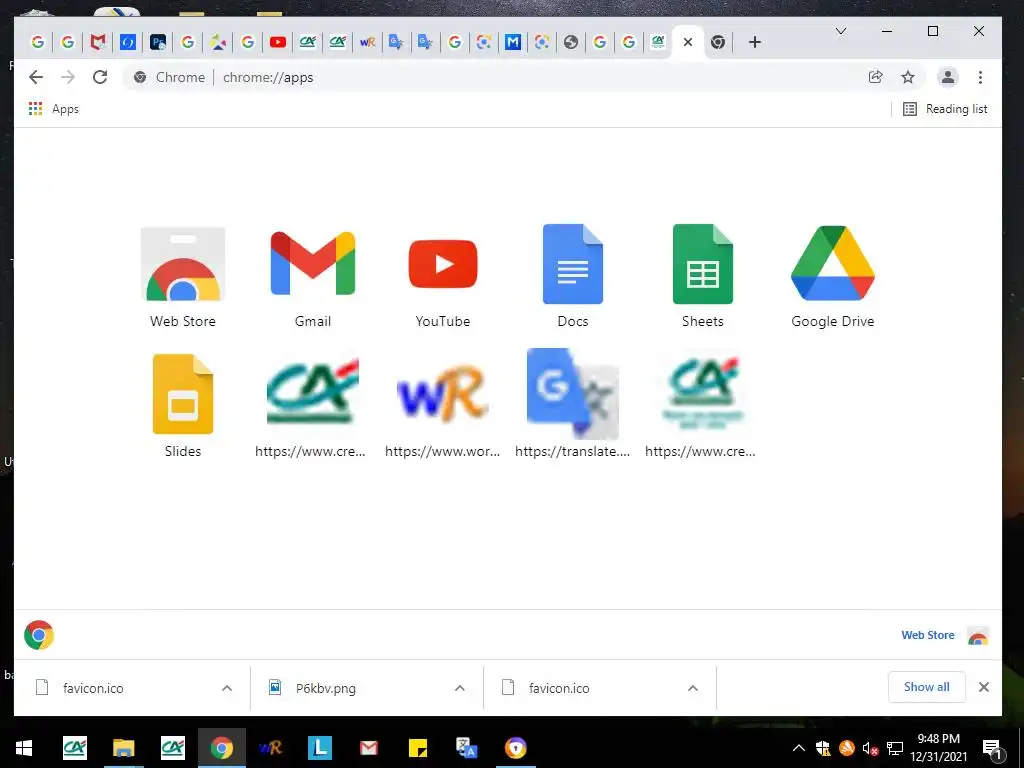1024x768 pixels.
Task: Click the Chrome logo in page footer
Action: coord(39,635)
